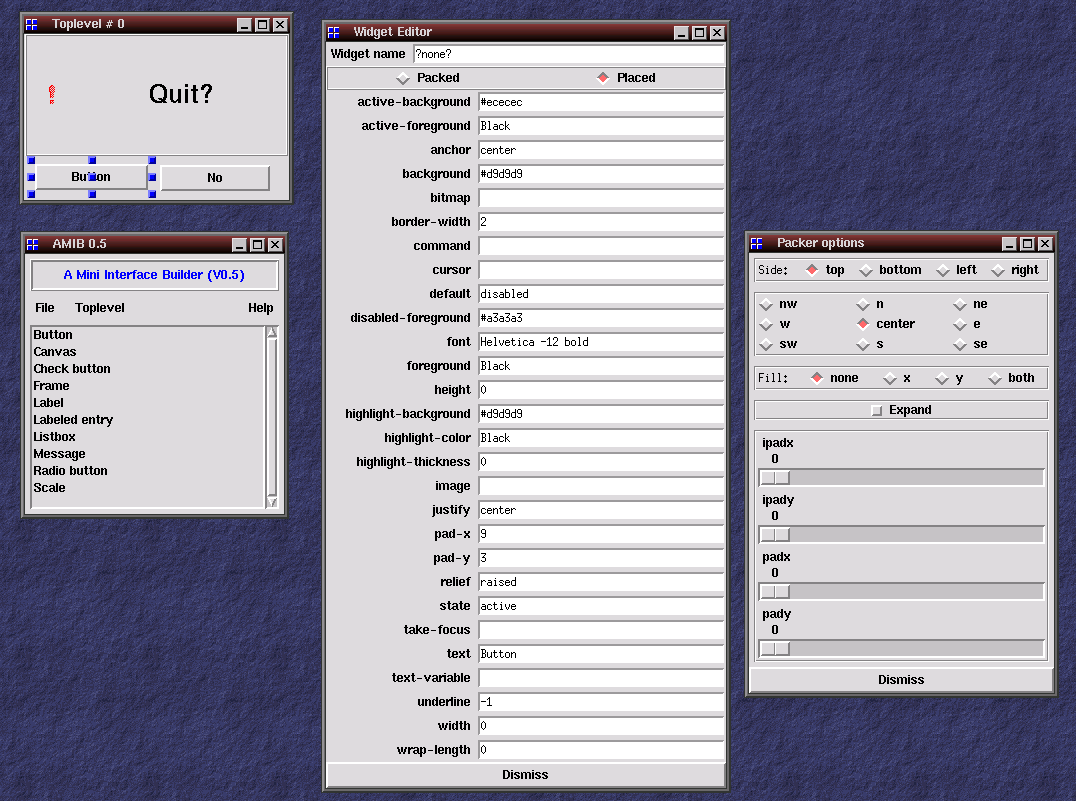Click the window menu icon of Widget Editor

334,33
